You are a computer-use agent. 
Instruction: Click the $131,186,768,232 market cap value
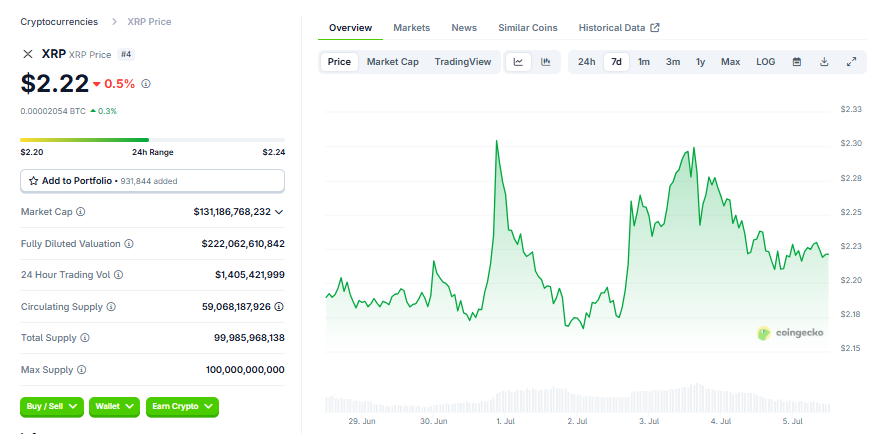[232, 212]
